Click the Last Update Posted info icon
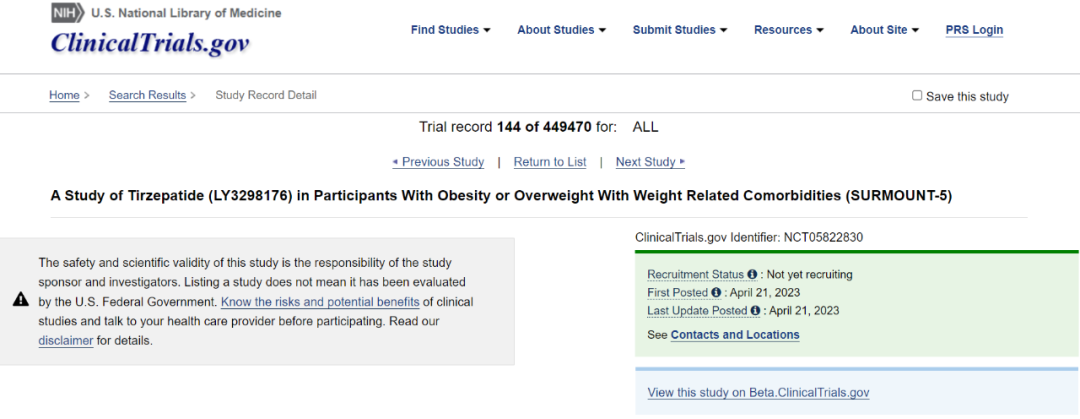Viewport: 1080px width, 419px height. [x=755, y=310]
